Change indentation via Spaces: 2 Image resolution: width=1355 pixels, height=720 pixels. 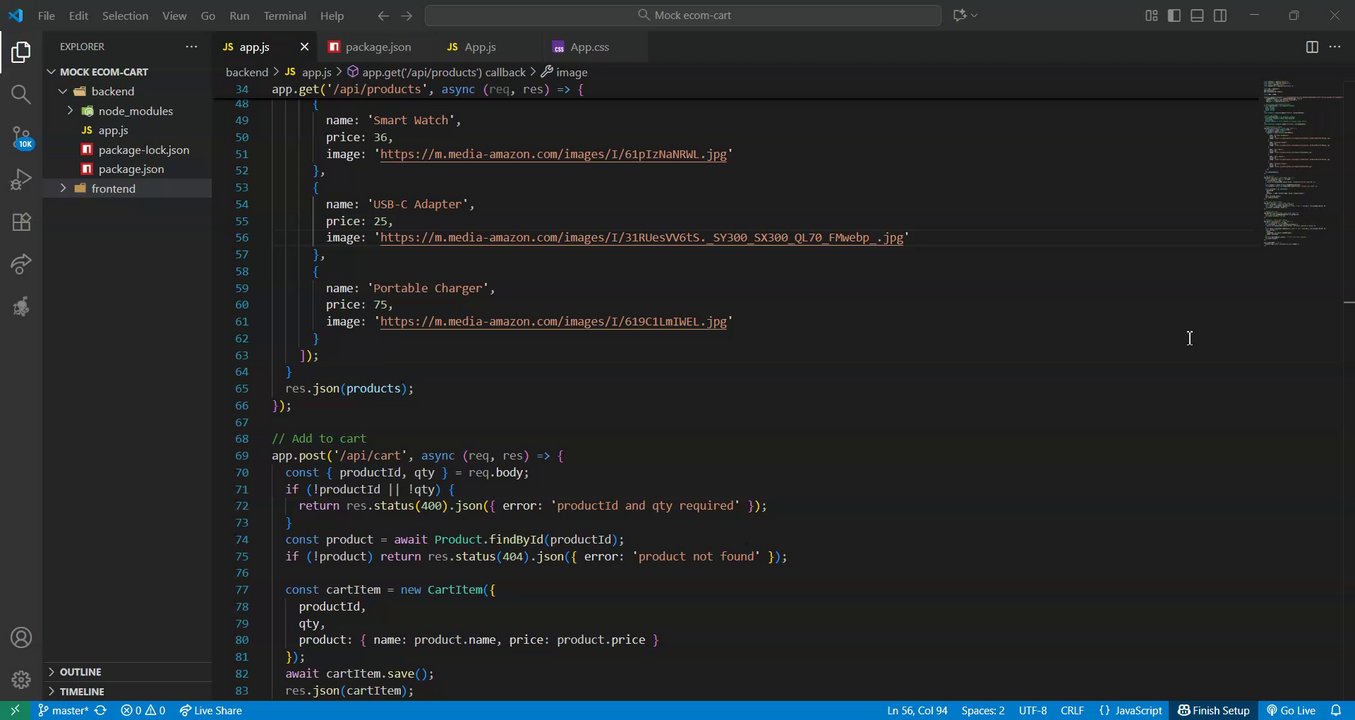982,711
